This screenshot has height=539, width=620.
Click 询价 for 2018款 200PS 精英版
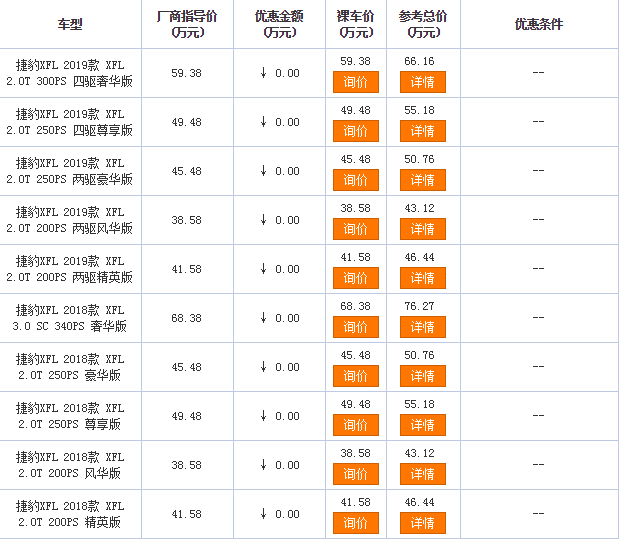[356, 523]
